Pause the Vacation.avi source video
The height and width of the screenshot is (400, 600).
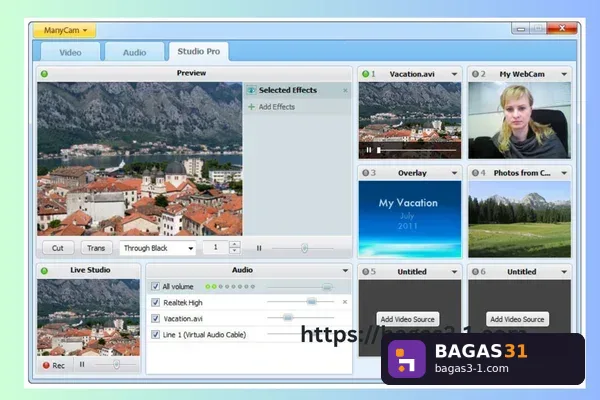(369, 150)
